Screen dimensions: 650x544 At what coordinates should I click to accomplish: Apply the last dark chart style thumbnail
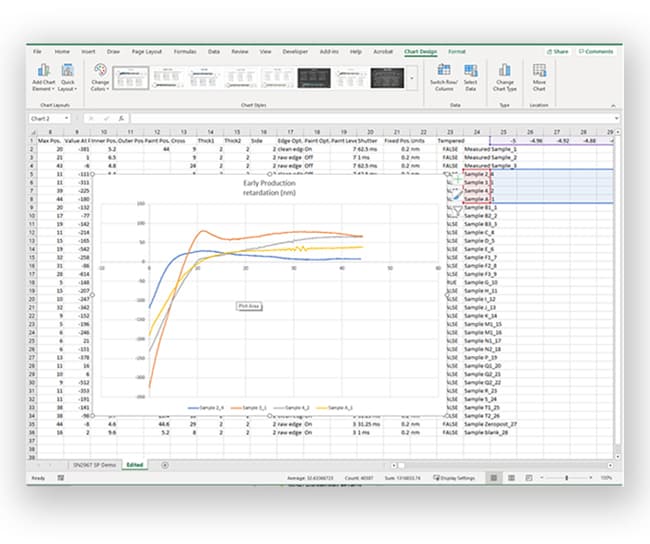pyautogui.click(x=387, y=78)
